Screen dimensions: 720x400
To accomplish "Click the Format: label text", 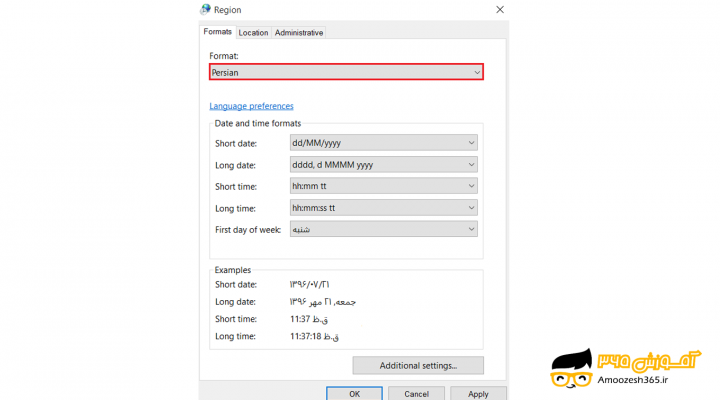I will click(224, 56).
